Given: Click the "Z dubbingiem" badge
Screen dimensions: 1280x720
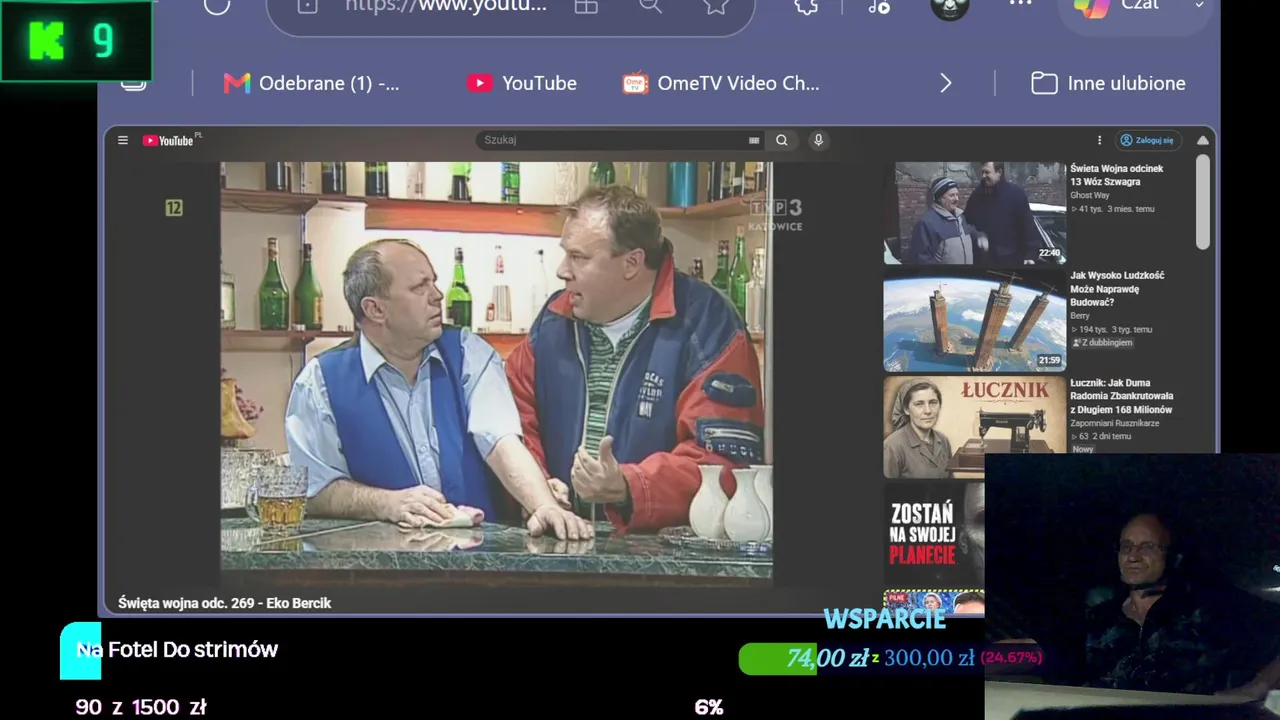Looking at the screenshot, I should [1102, 343].
